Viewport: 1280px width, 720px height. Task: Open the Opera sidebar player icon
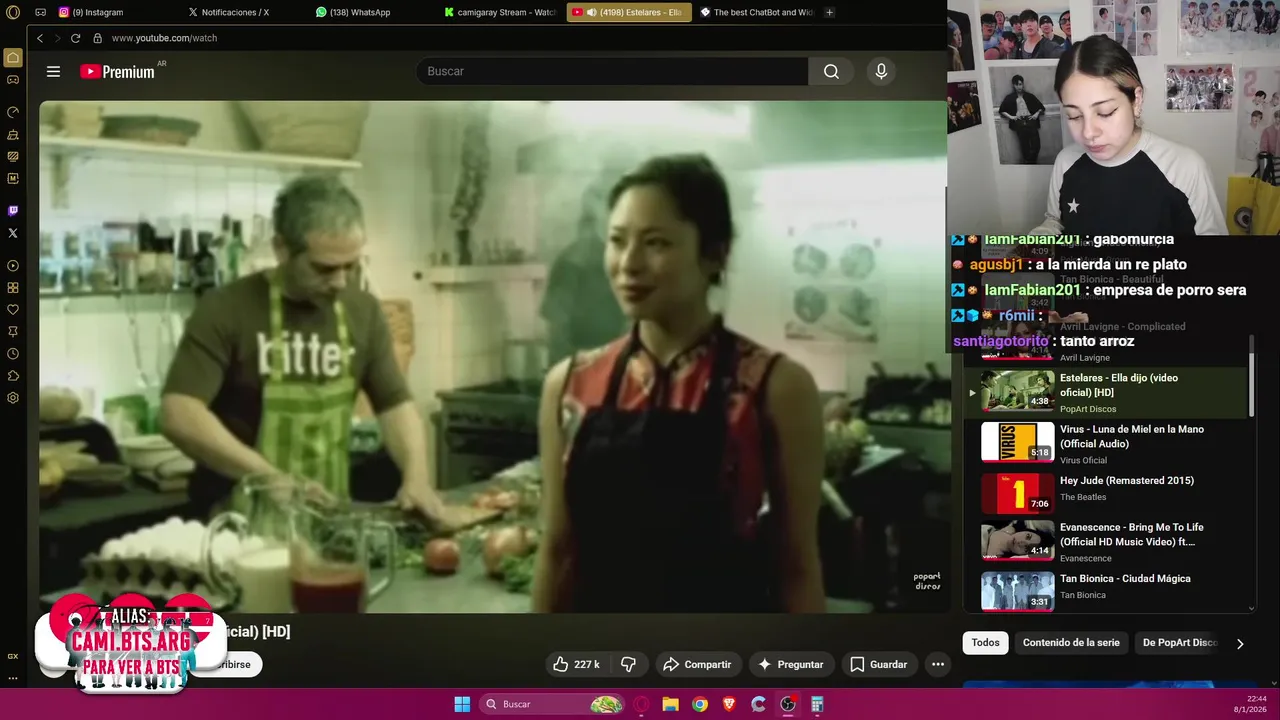pyautogui.click(x=13, y=266)
